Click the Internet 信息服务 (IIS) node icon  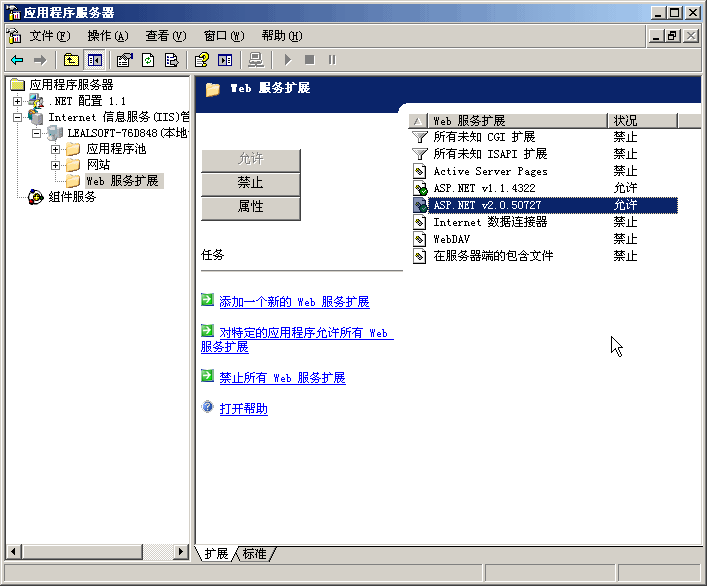coord(36,117)
